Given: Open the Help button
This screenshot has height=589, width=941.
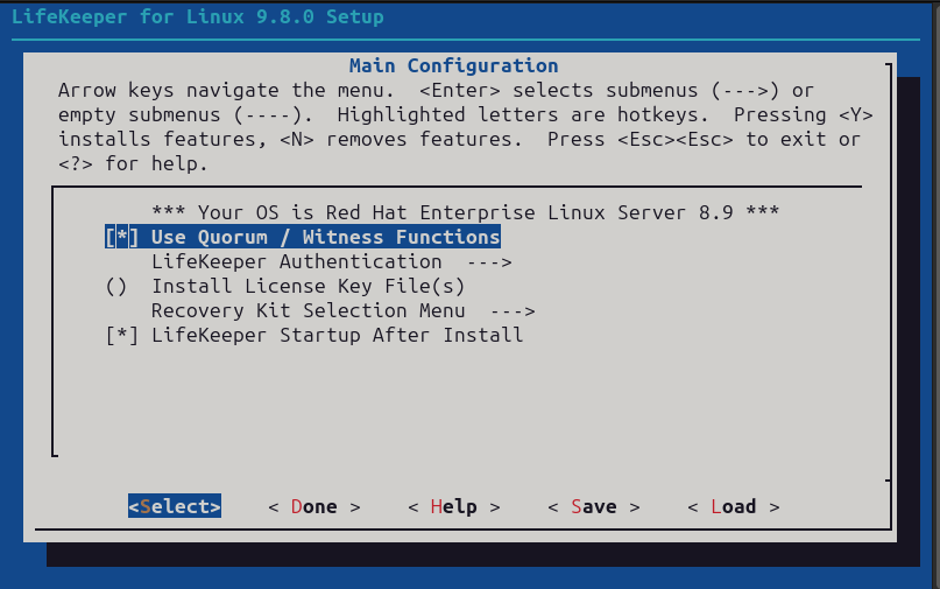Looking at the screenshot, I should click(454, 507).
